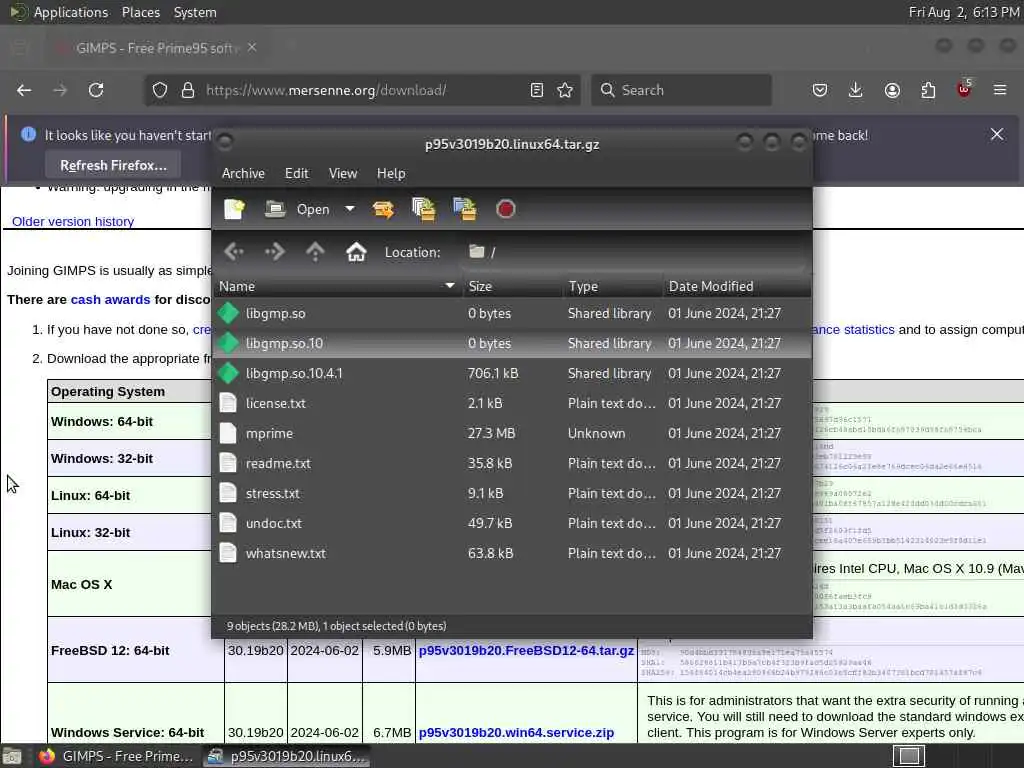Switch to GIMPS Firefox taskbar button
Viewport: 1024px width, 768px height.
pos(116,756)
